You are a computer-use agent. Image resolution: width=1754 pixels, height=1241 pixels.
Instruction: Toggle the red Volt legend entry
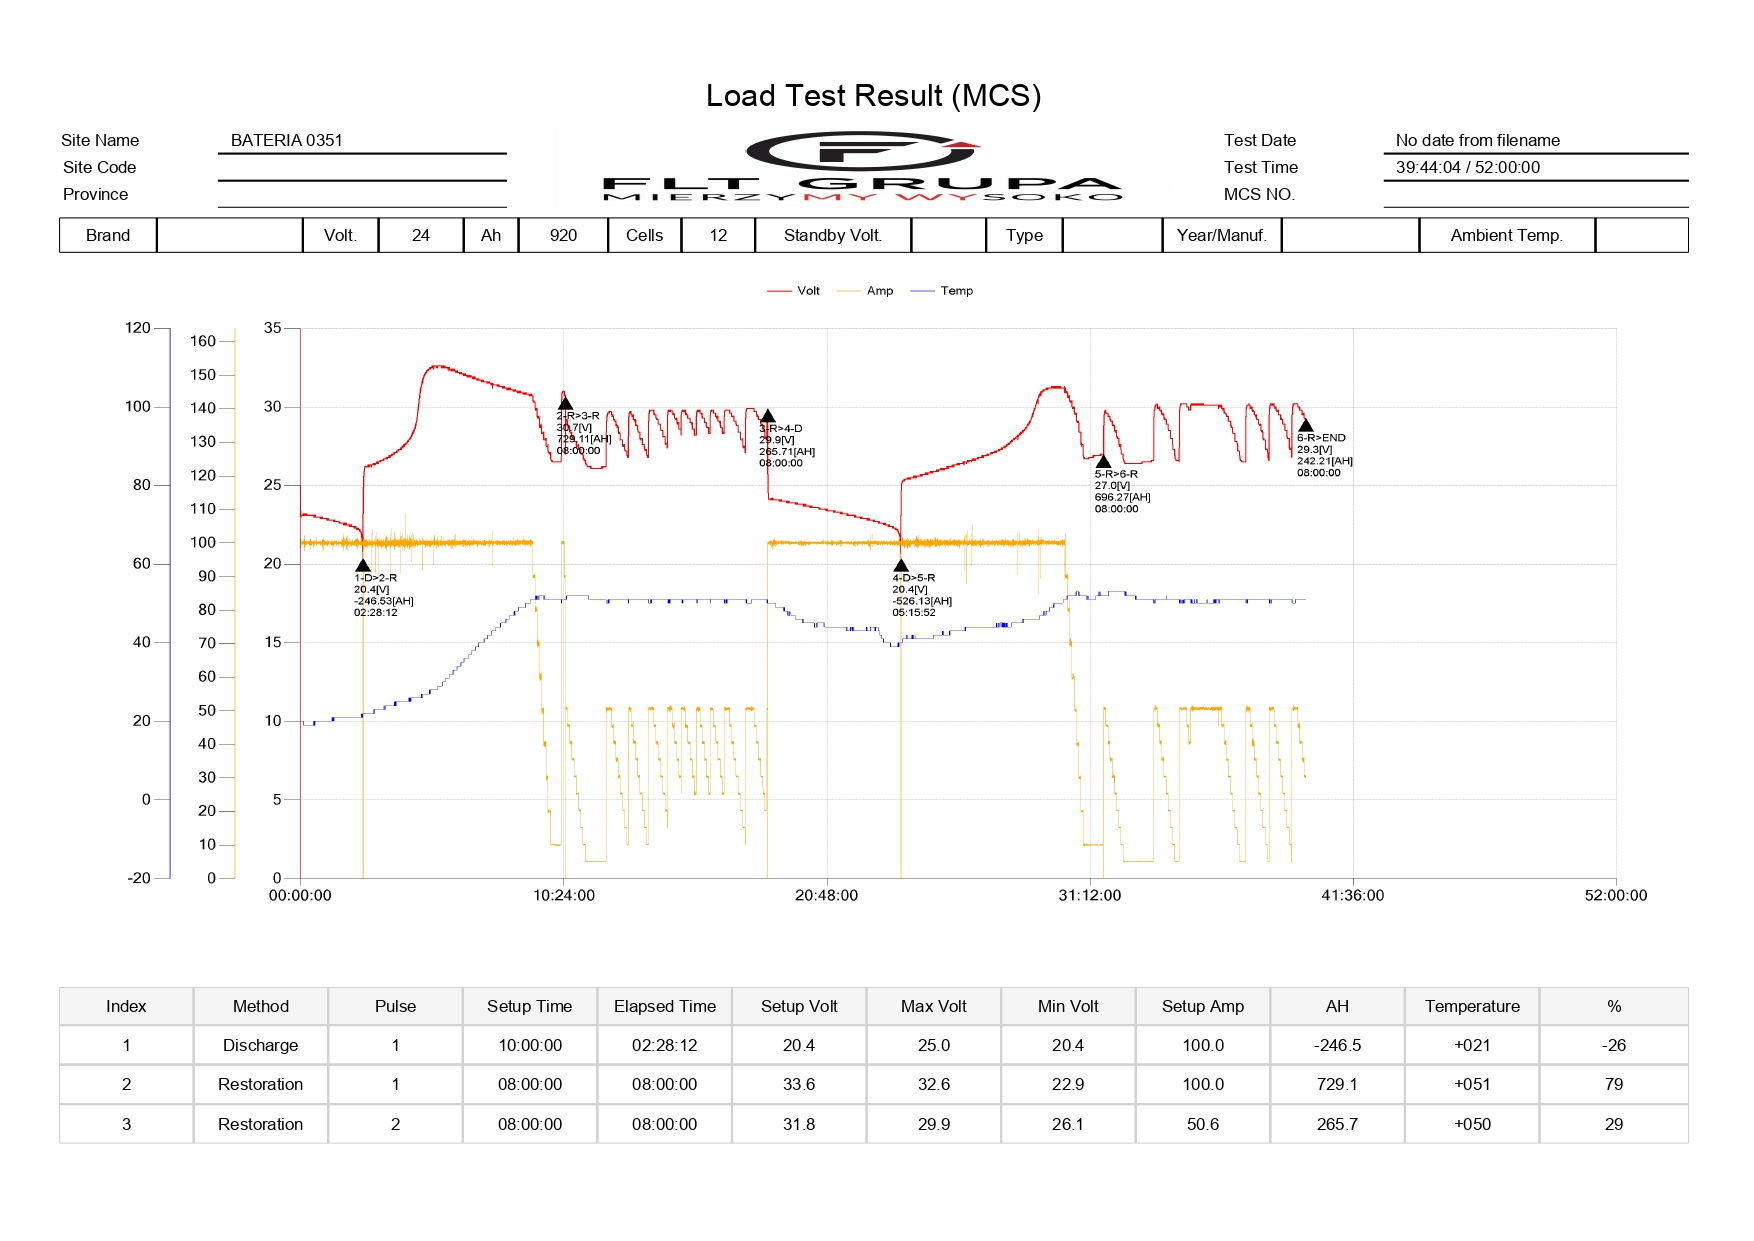pos(794,291)
